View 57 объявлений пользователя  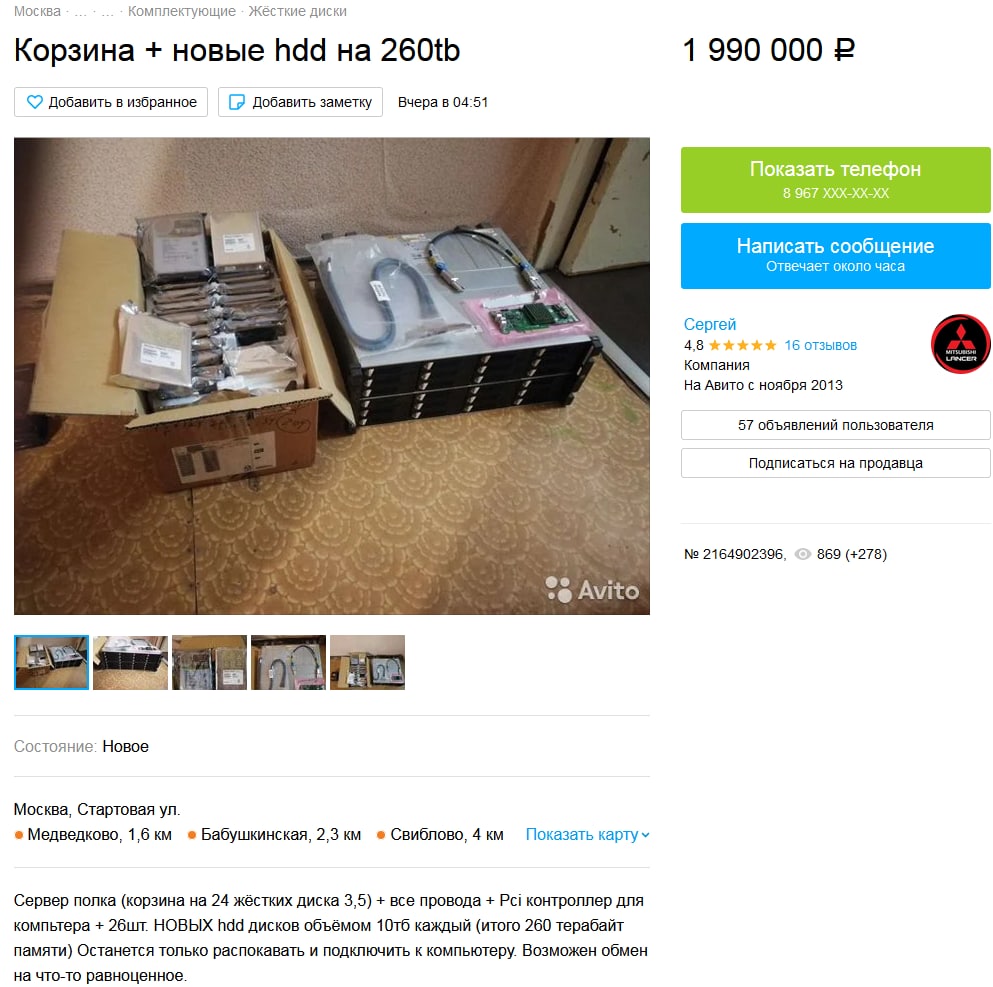(x=835, y=425)
